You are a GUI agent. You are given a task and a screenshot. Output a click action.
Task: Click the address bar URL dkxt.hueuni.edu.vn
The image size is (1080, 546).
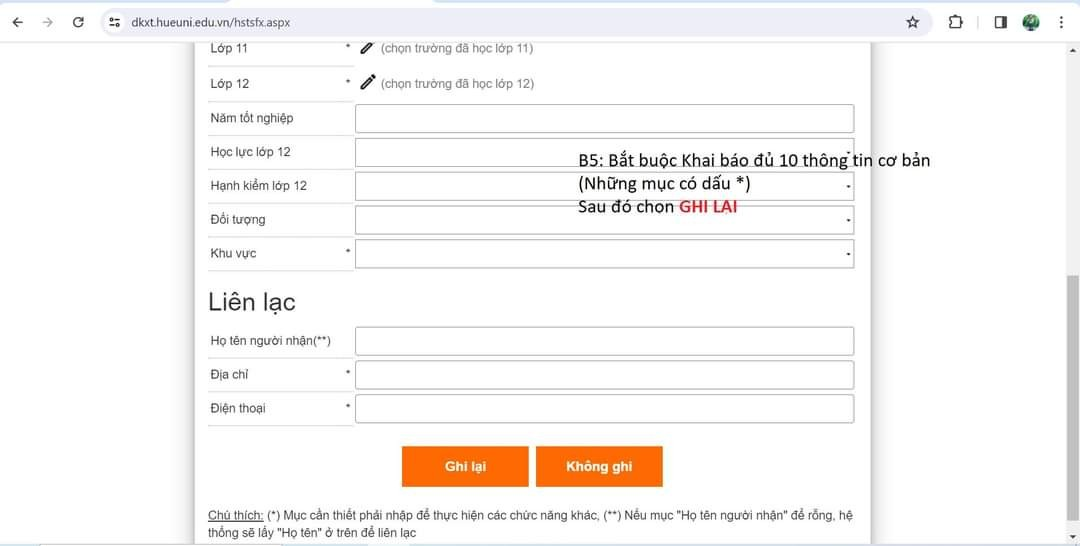210,22
